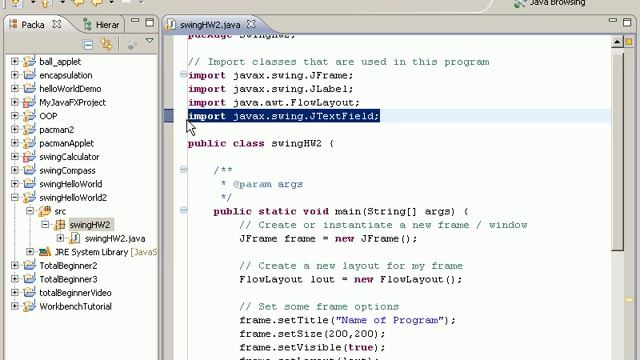Screen dimensions: 640x360
Task: Select pacman2 project folder icon
Action: click(x=29, y=129)
